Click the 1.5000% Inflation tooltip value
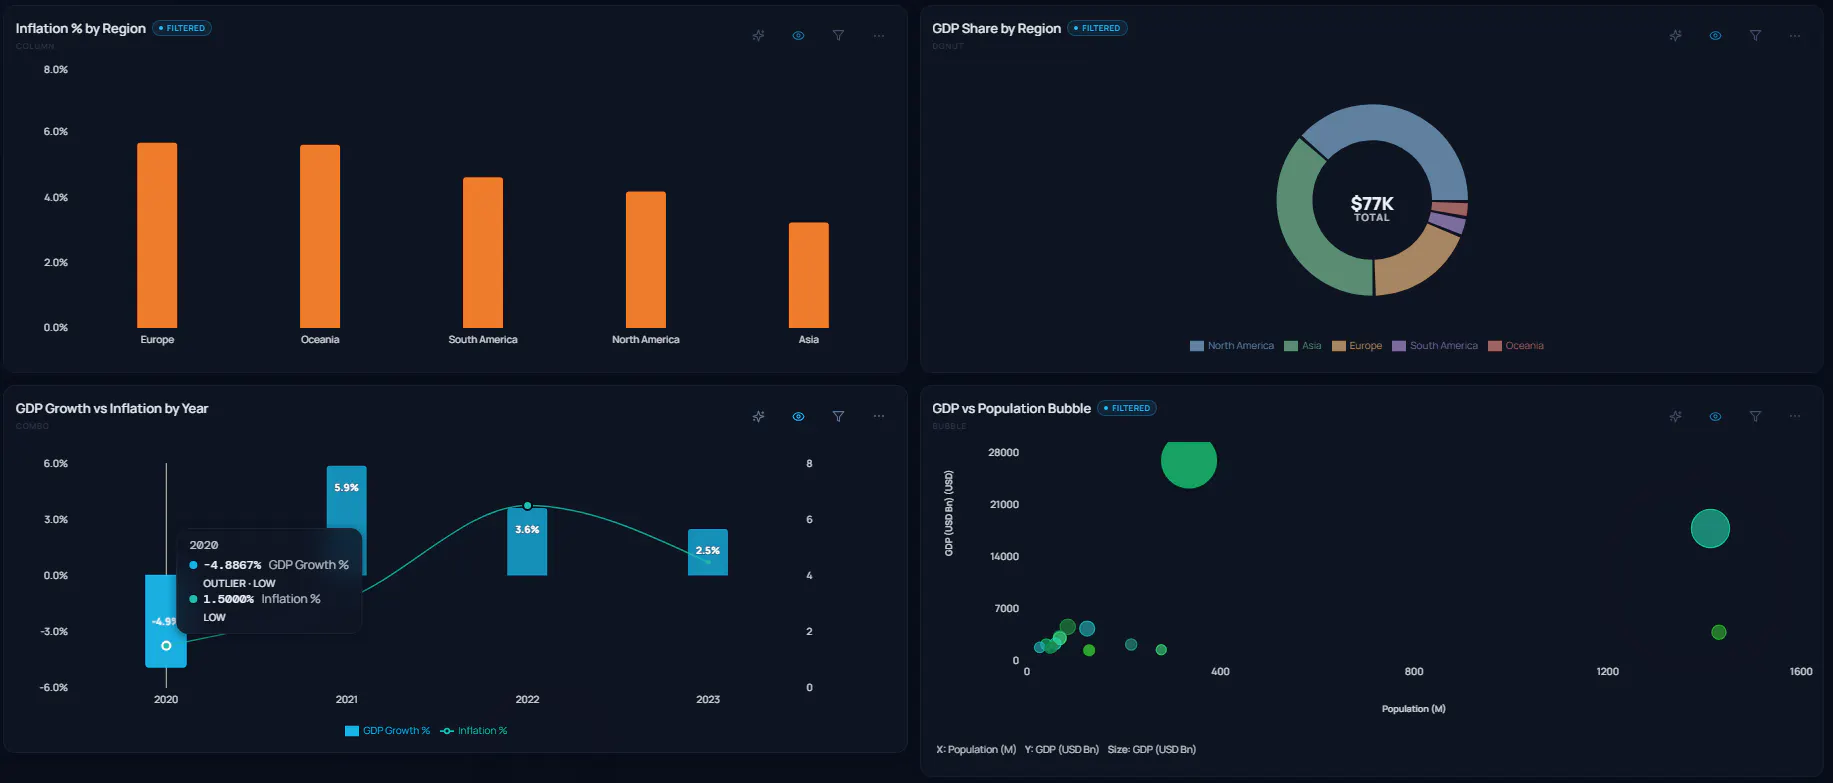Screen dimensions: 1833x783 coord(228,599)
